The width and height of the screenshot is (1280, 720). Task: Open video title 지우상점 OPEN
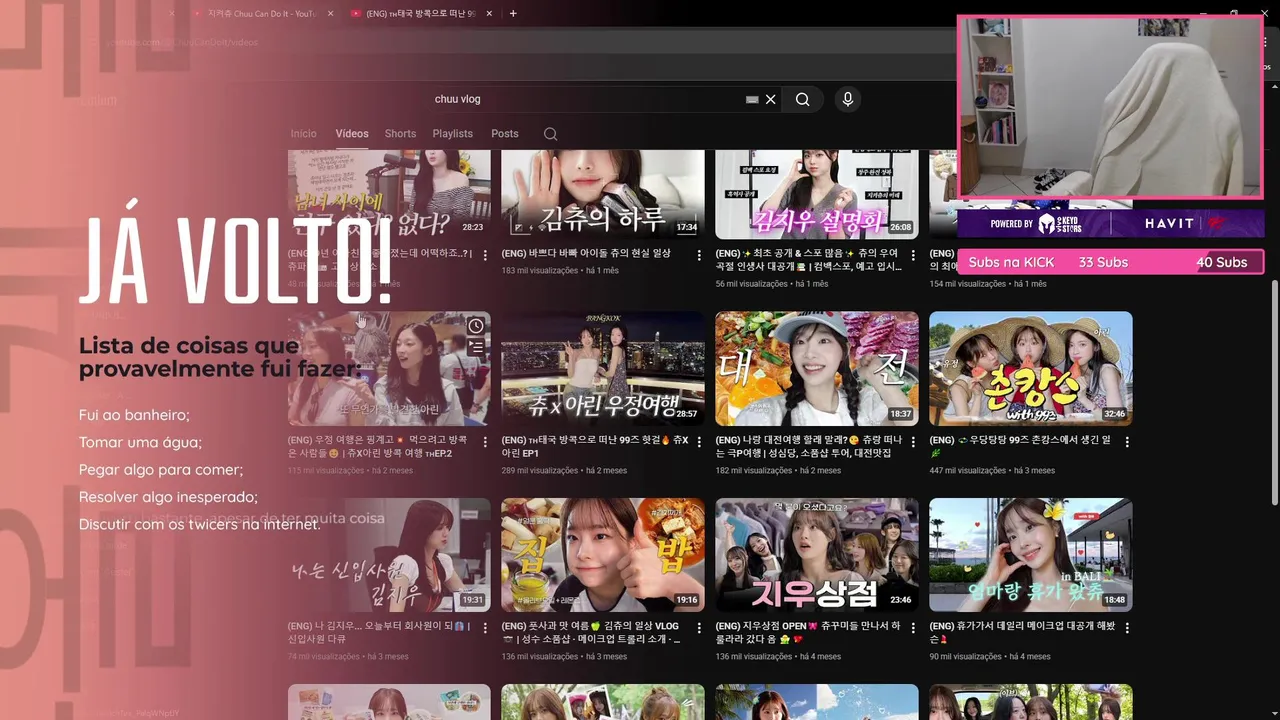[x=808, y=632]
